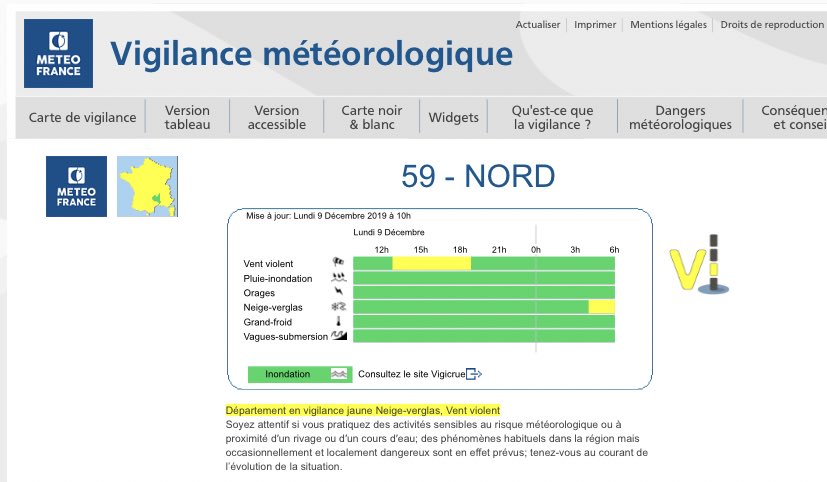Open the Droits de reproduction link

772,24
